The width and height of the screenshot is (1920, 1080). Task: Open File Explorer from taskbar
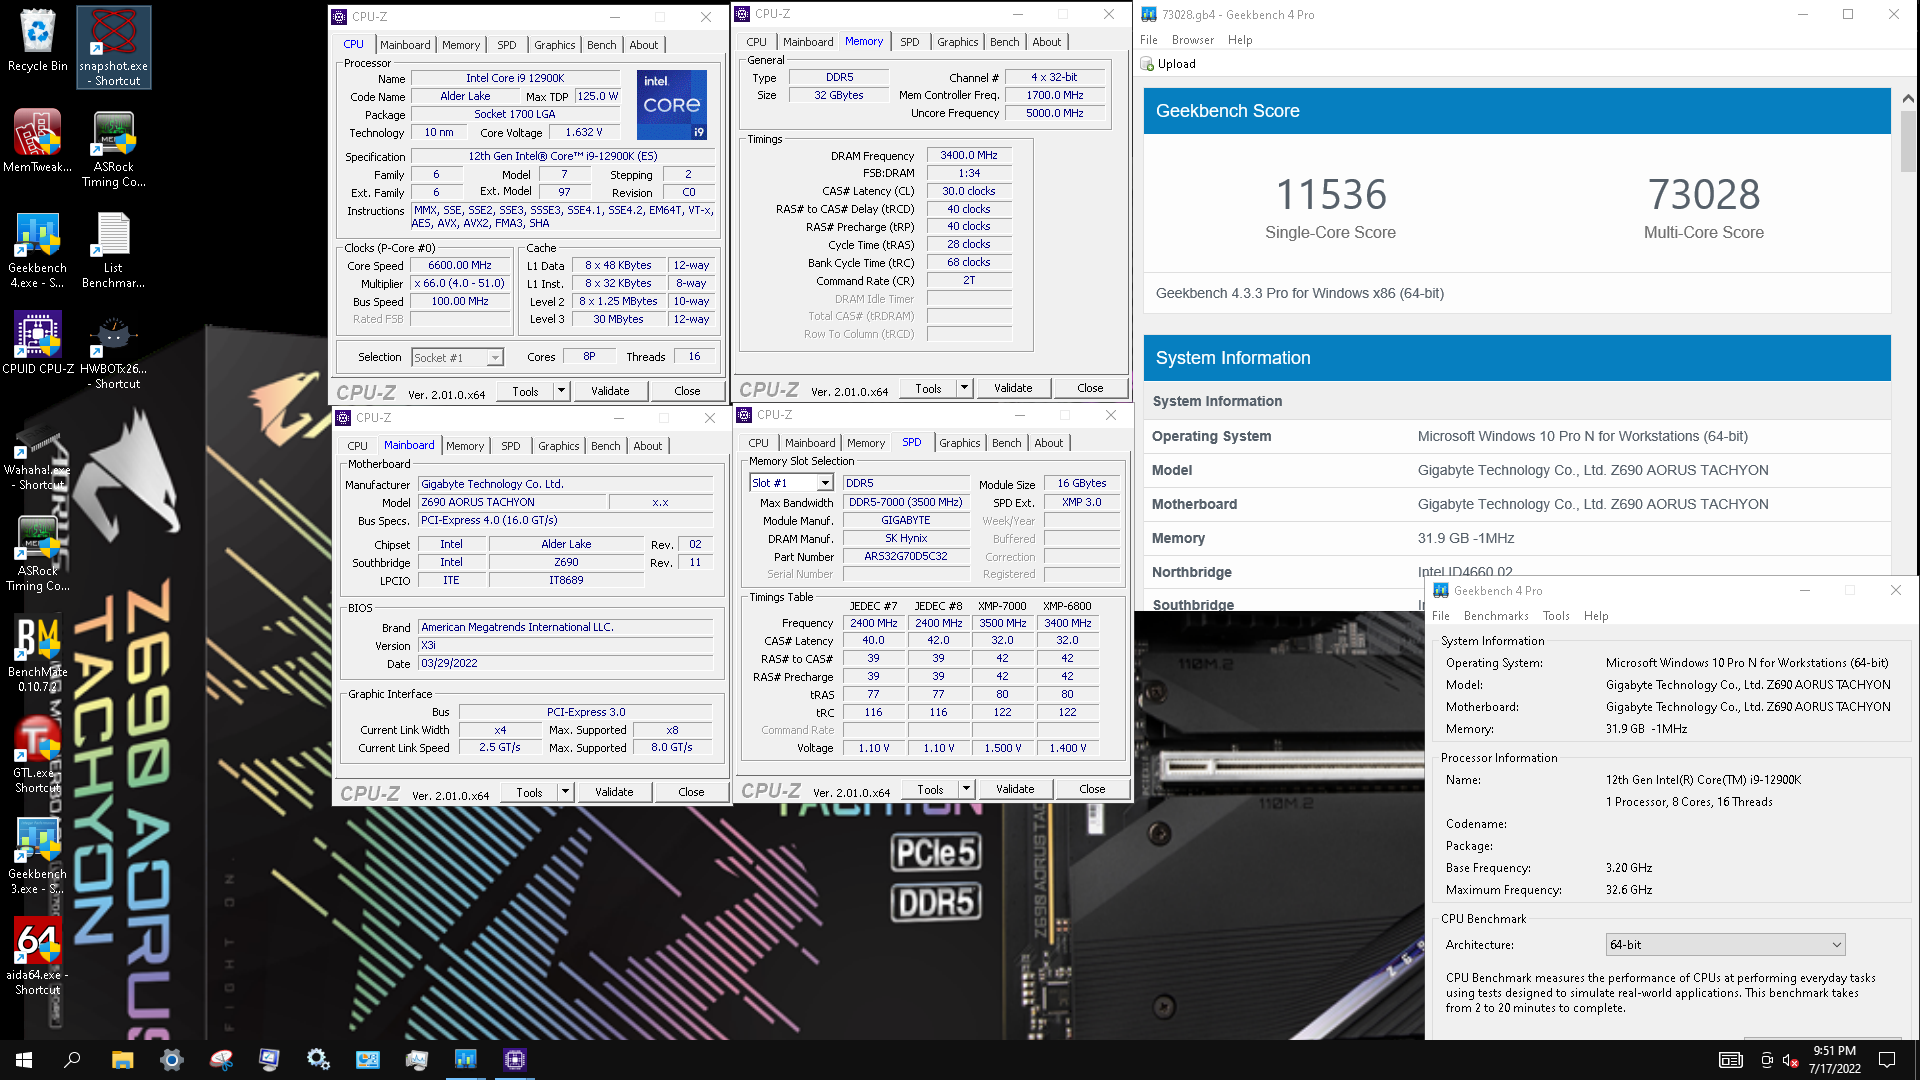122,1060
